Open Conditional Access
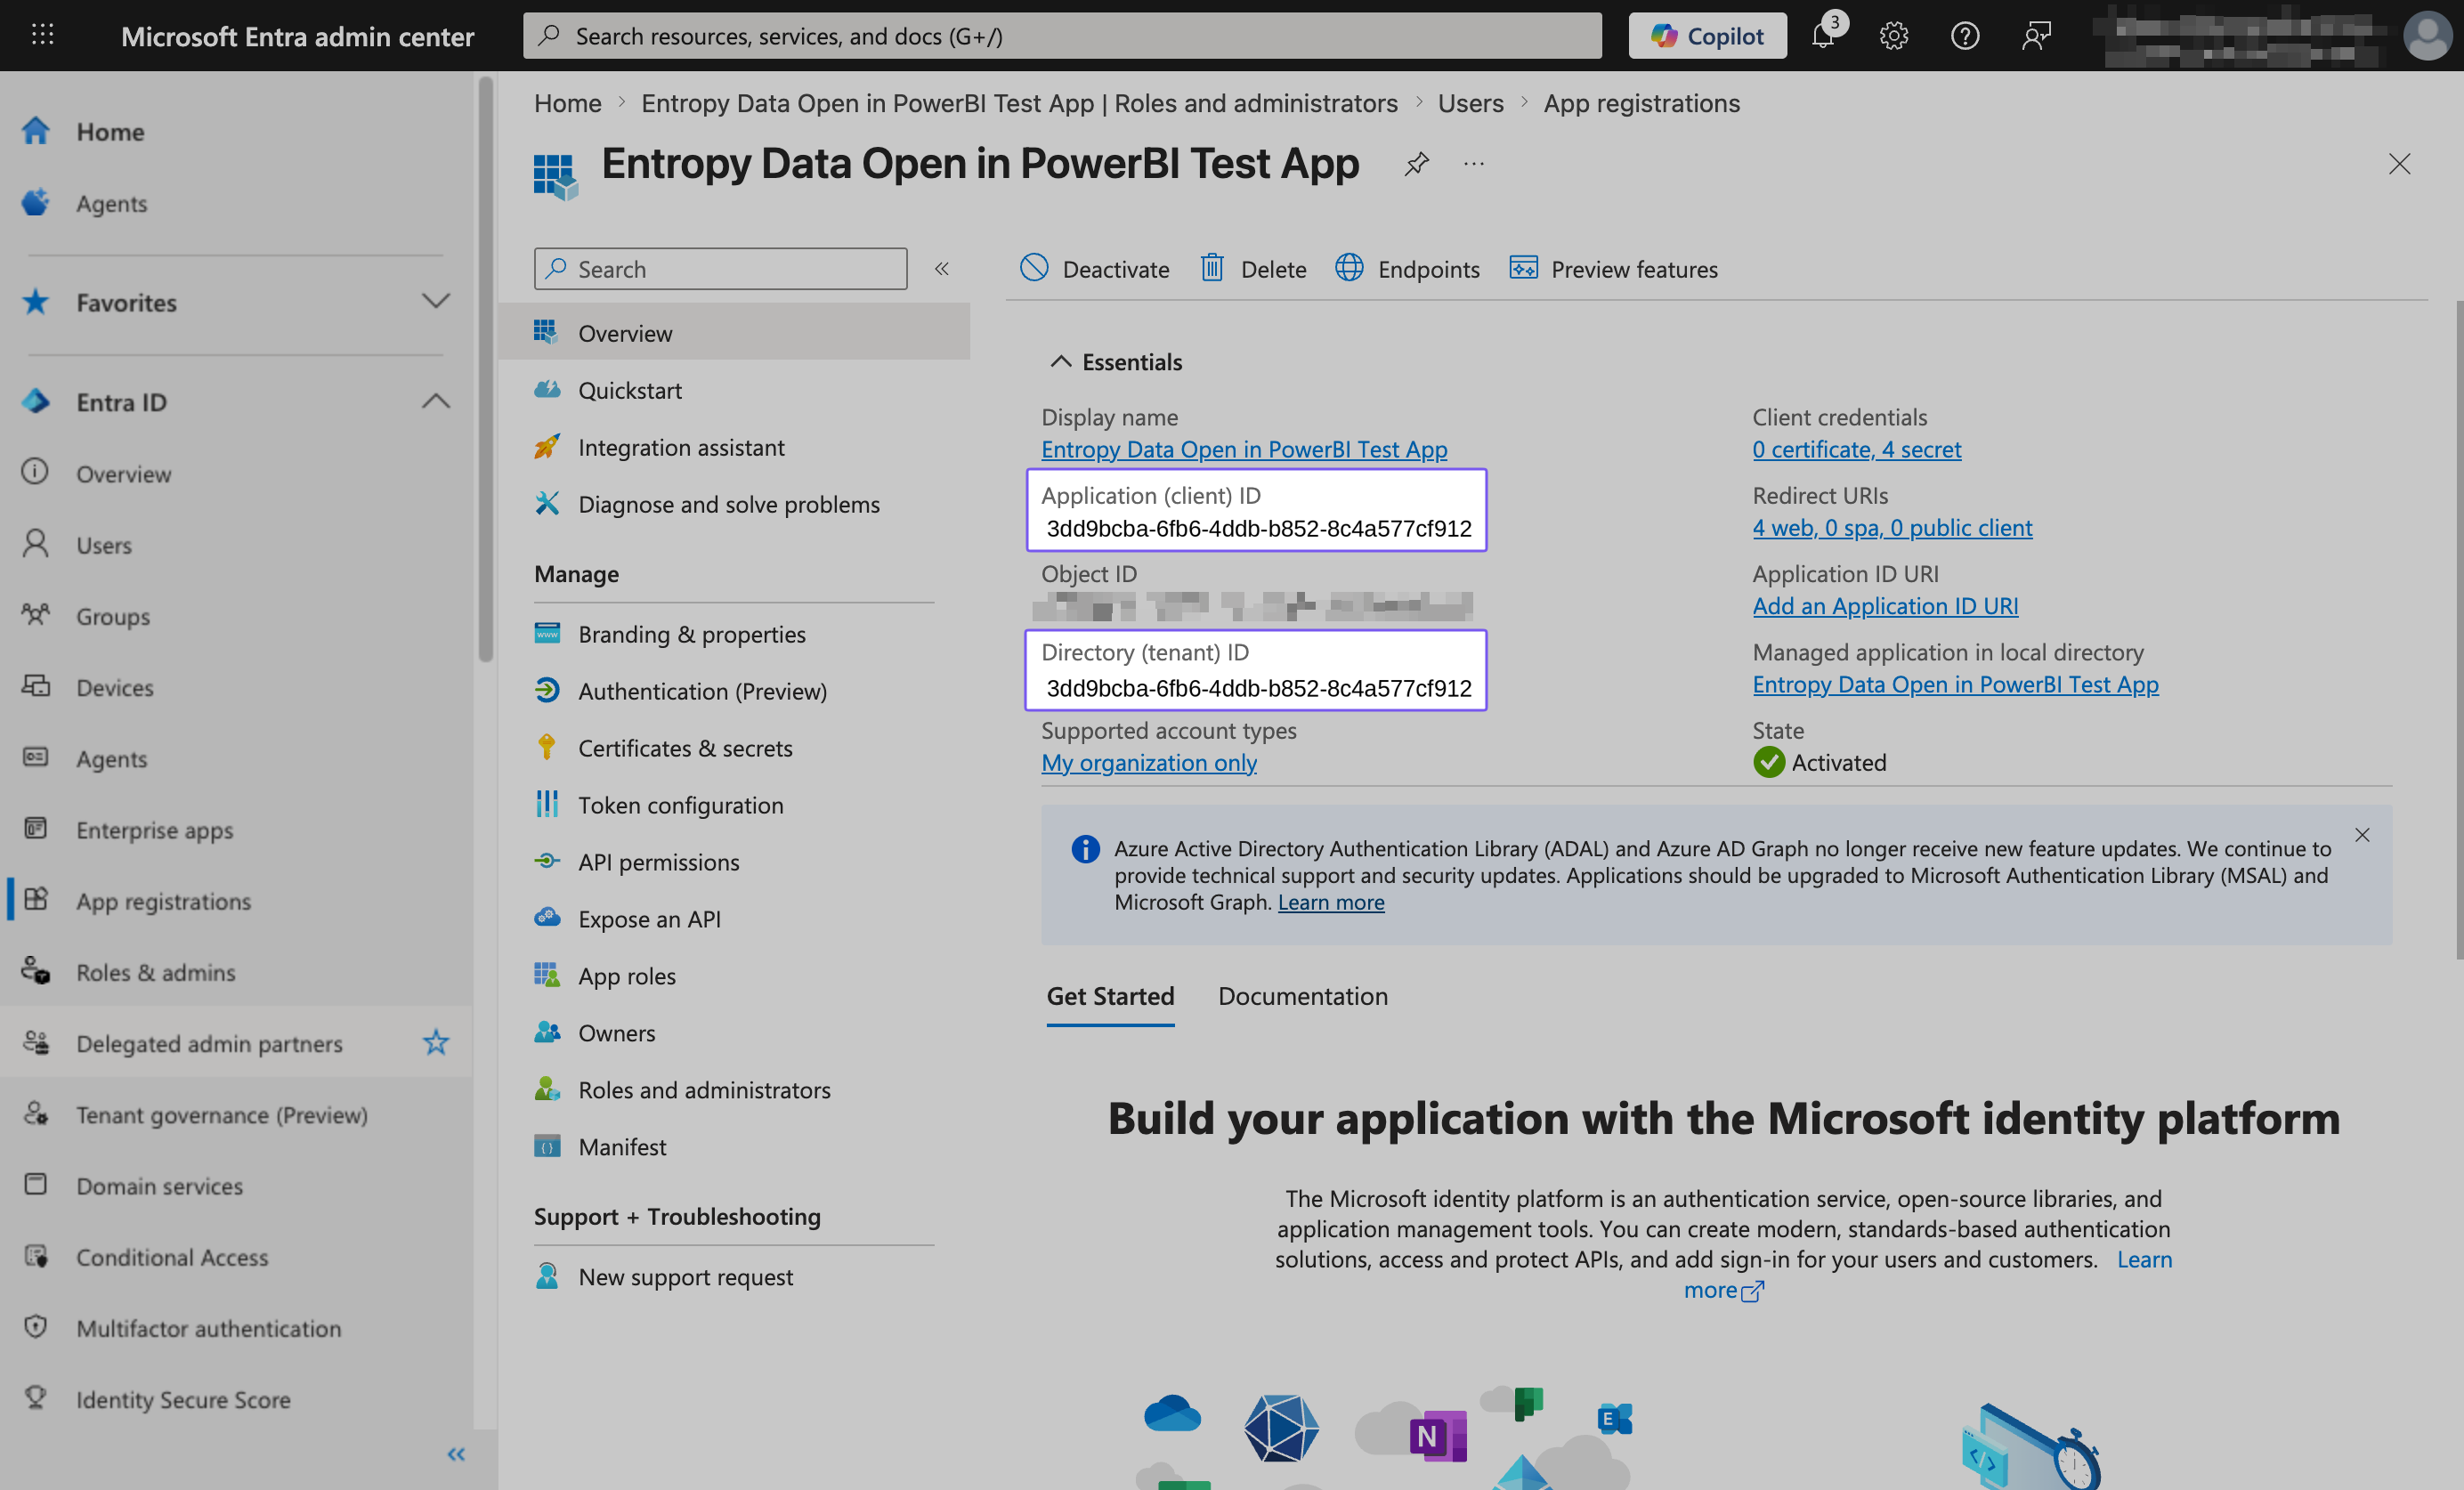Image resolution: width=2464 pixels, height=1490 pixels. coord(172,1256)
